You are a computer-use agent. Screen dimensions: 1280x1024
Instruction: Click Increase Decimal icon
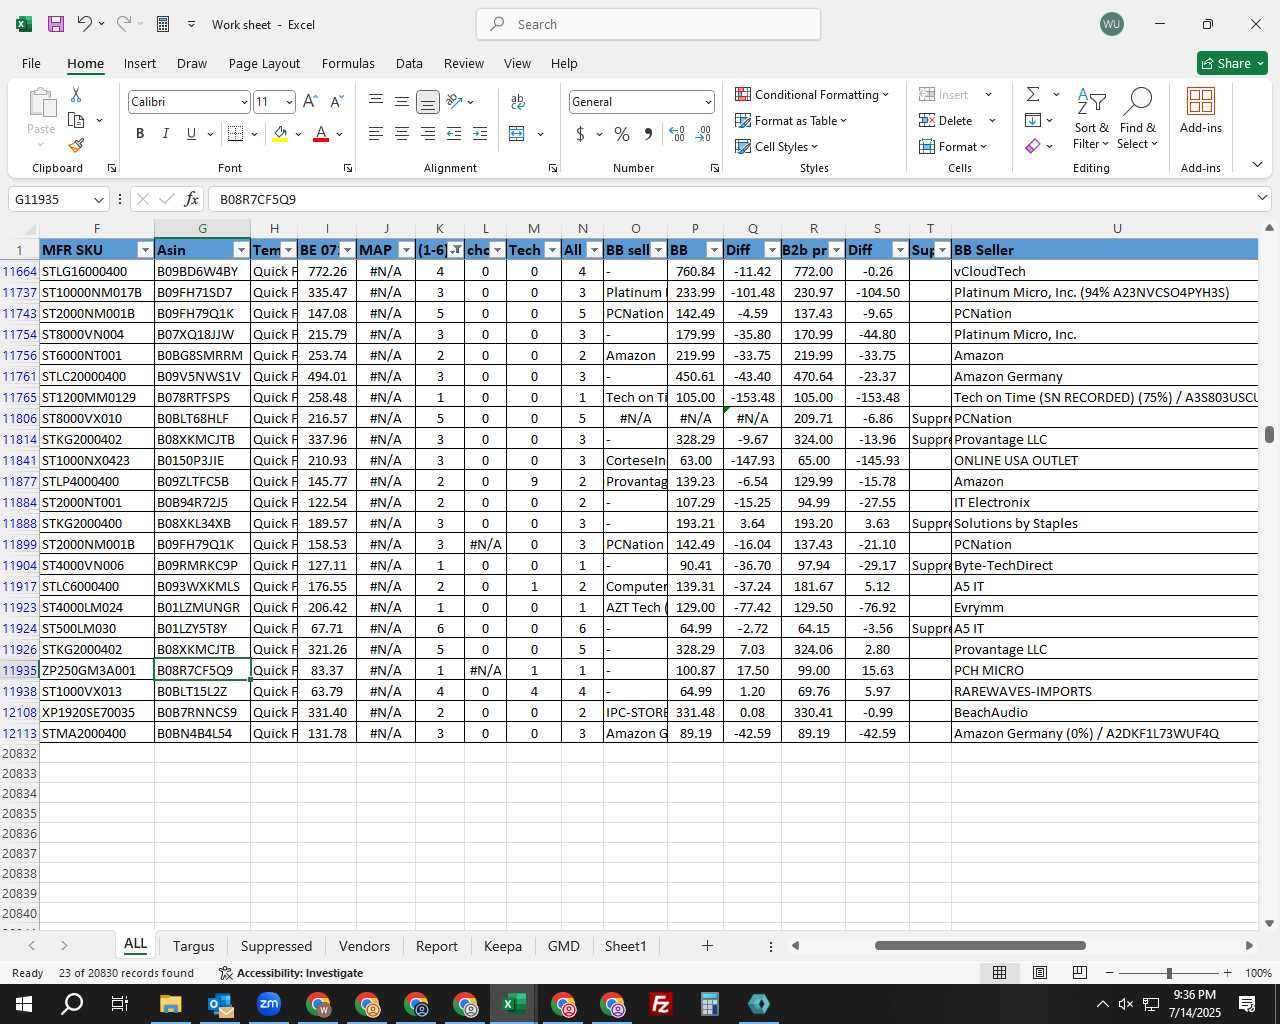coord(677,133)
